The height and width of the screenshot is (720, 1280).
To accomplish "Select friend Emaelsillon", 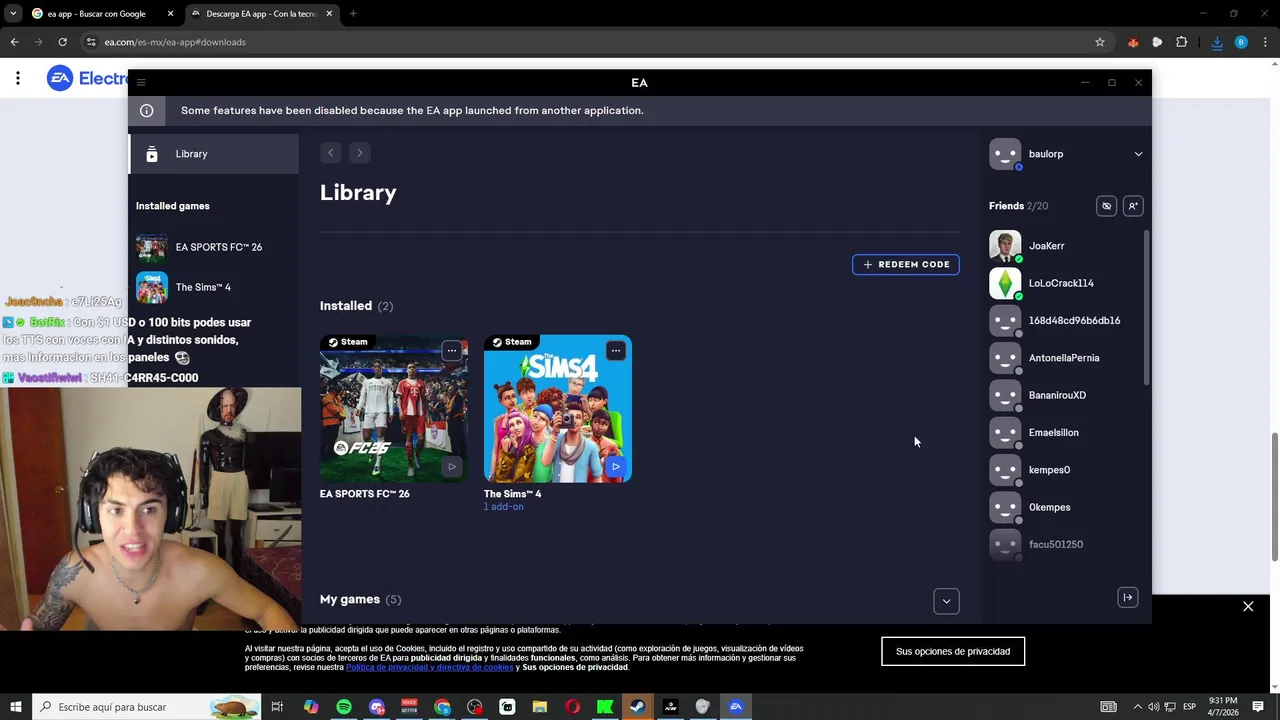I will (x=1064, y=433).
